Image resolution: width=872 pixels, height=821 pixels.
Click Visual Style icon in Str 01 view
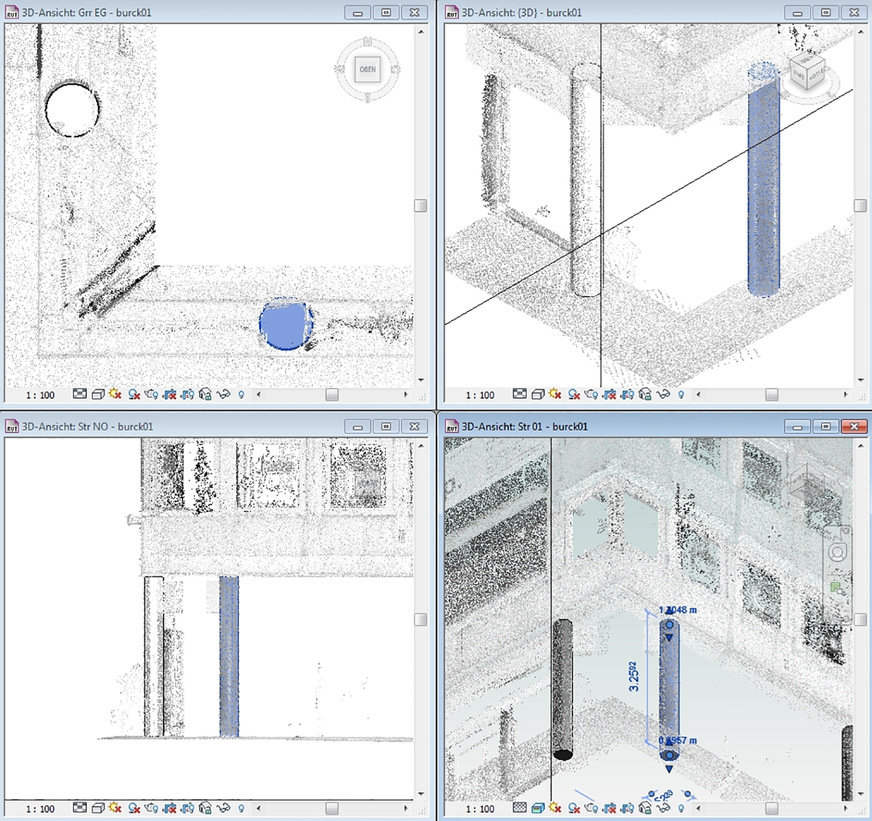pyautogui.click(x=537, y=807)
